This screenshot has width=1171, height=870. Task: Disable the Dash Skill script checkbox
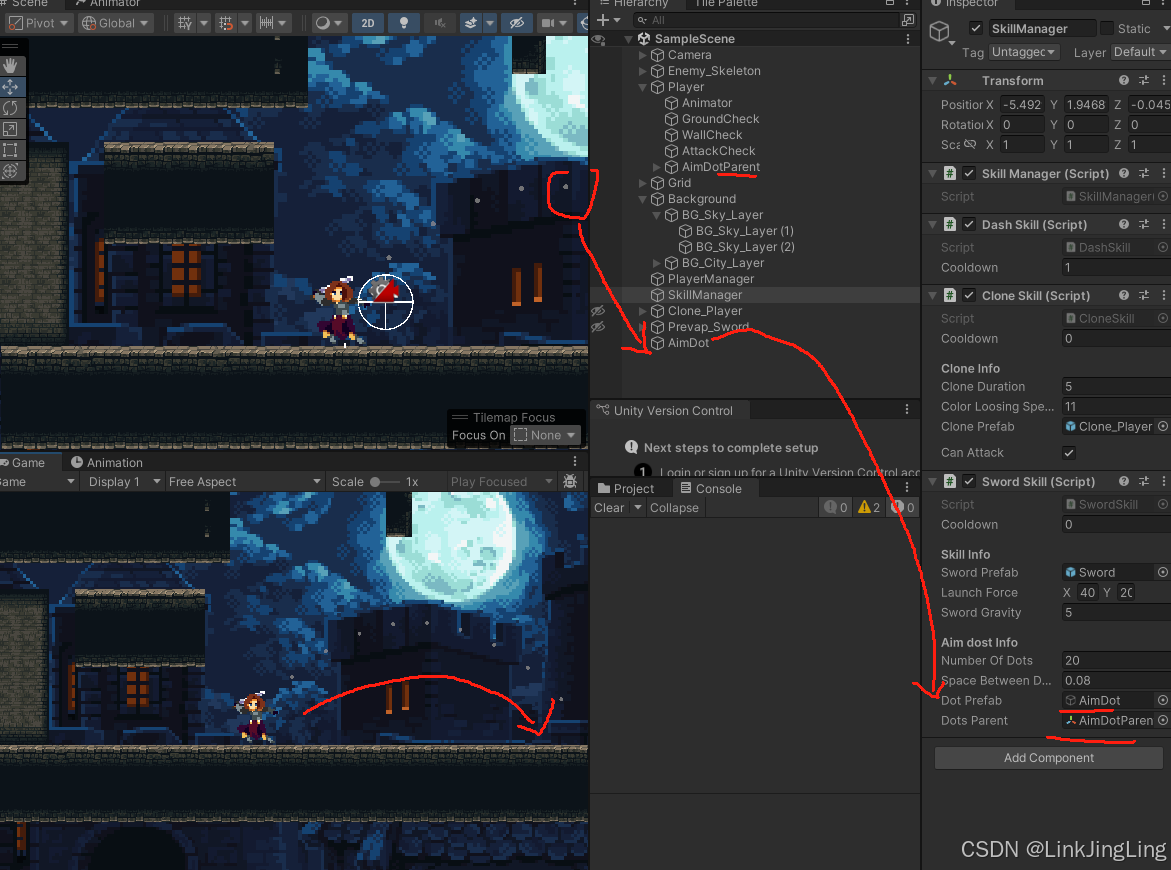click(969, 225)
